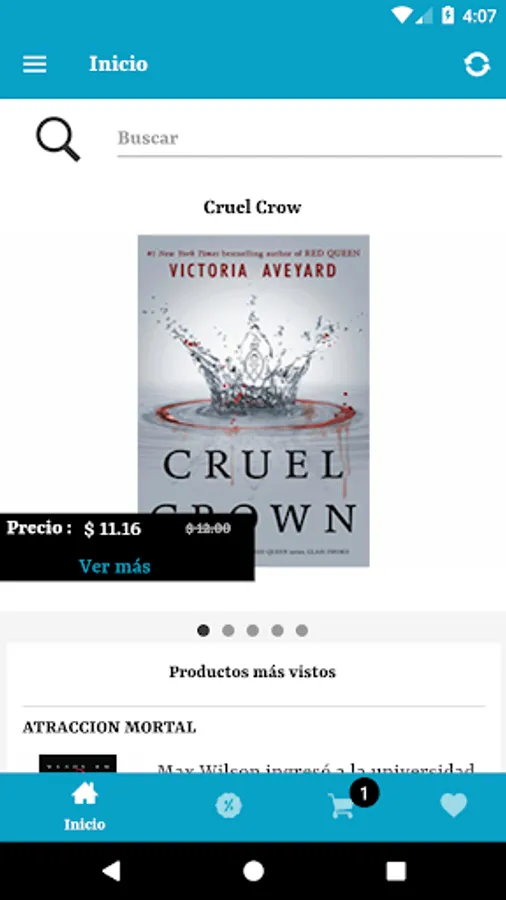The height and width of the screenshot is (900, 506).
Task: Open the discounts percent badge tab
Action: 228,806
